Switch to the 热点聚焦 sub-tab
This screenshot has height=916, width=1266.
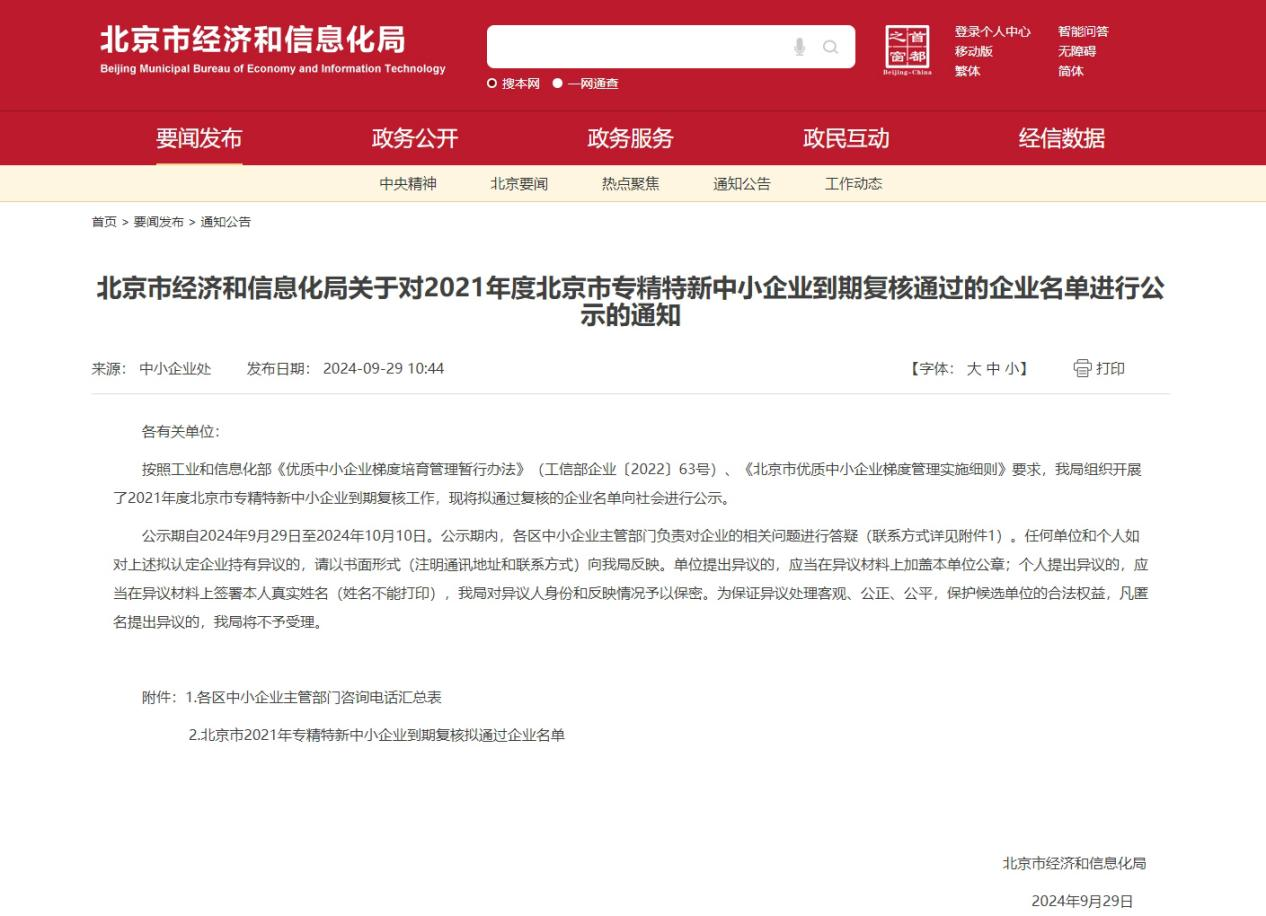(x=630, y=184)
